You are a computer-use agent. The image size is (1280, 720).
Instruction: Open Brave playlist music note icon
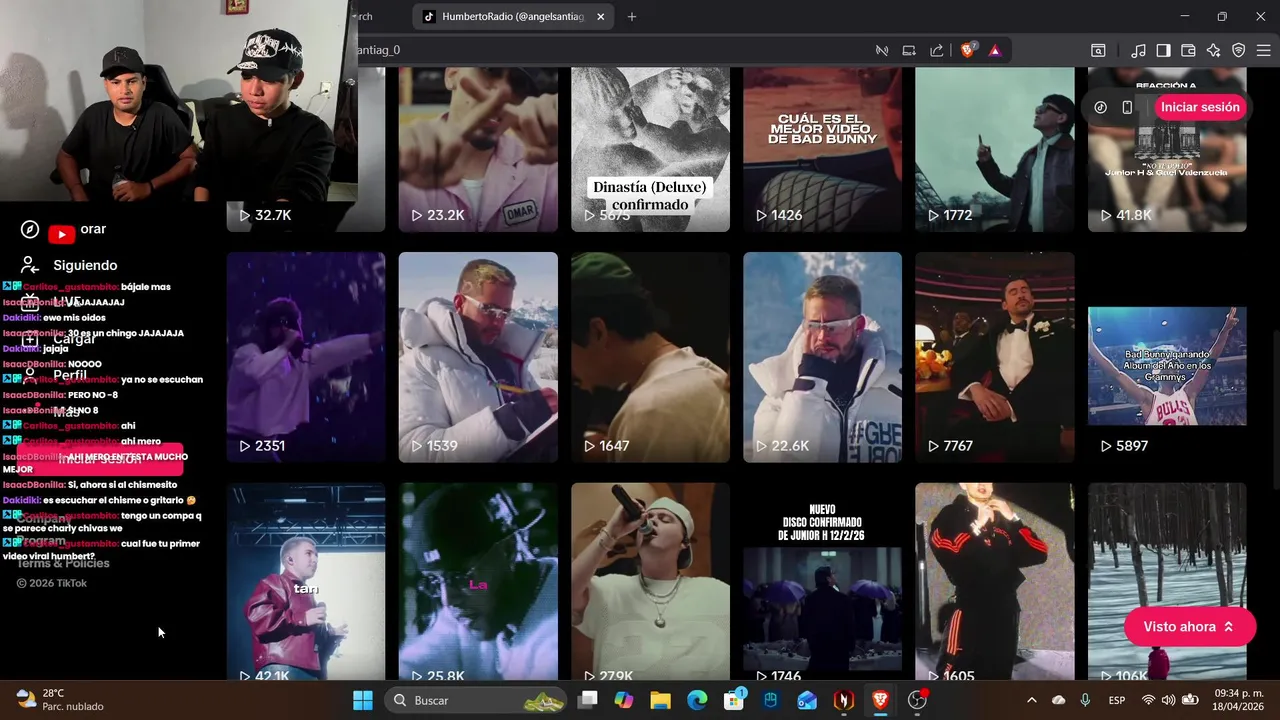point(1138,50)
